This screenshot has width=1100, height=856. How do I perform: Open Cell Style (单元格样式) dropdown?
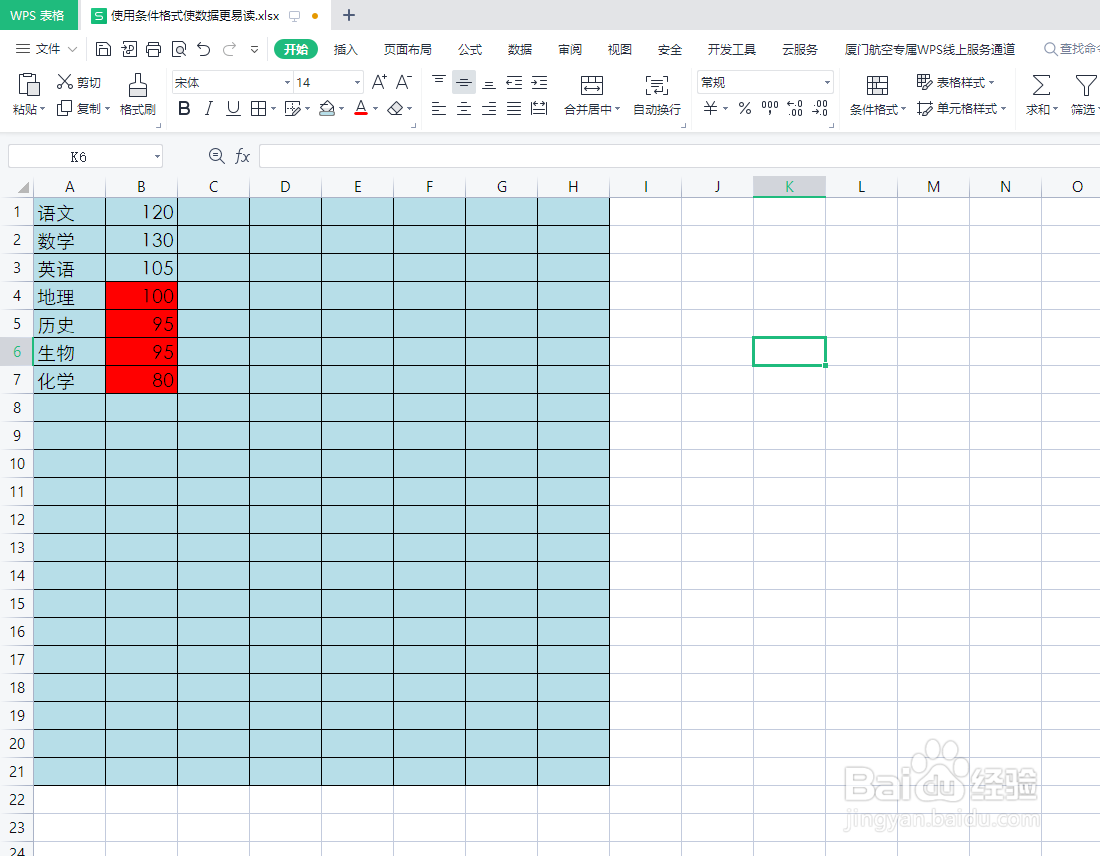962,109
